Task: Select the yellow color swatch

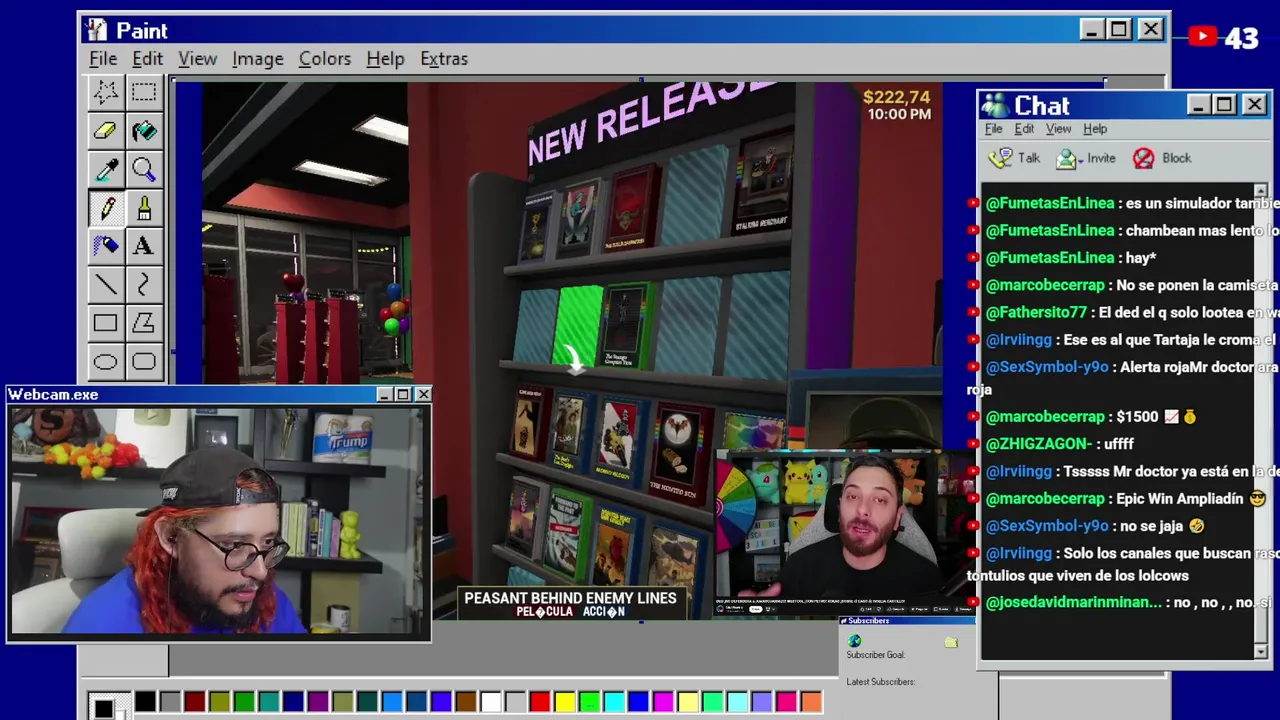Action: click(x=564, y=702)
